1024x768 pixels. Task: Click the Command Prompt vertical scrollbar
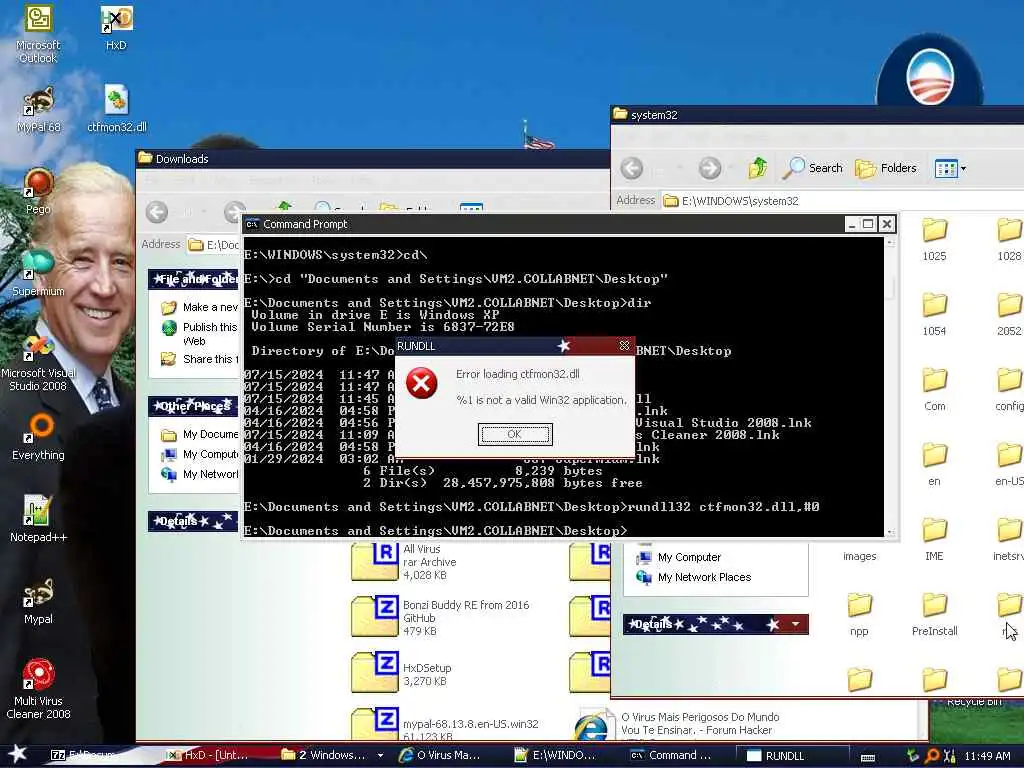point(889,387)
